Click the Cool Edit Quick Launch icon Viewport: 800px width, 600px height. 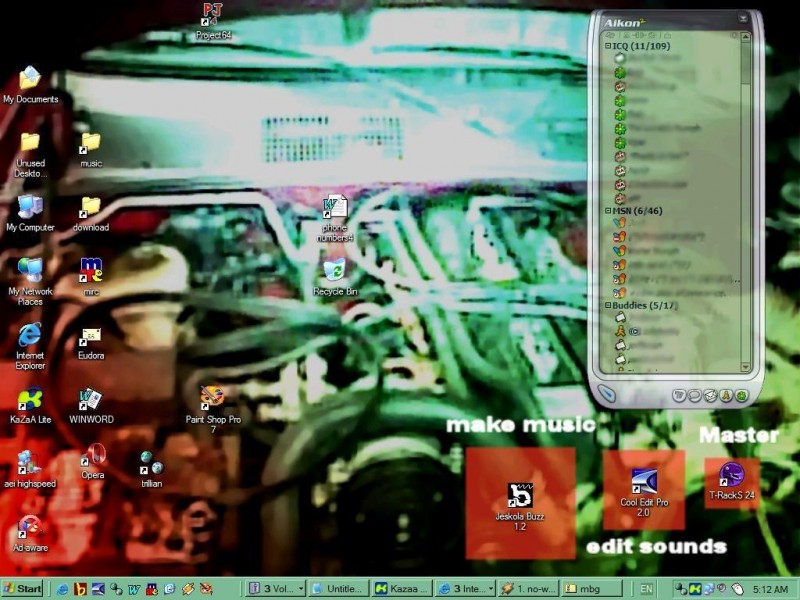point(98,589)
